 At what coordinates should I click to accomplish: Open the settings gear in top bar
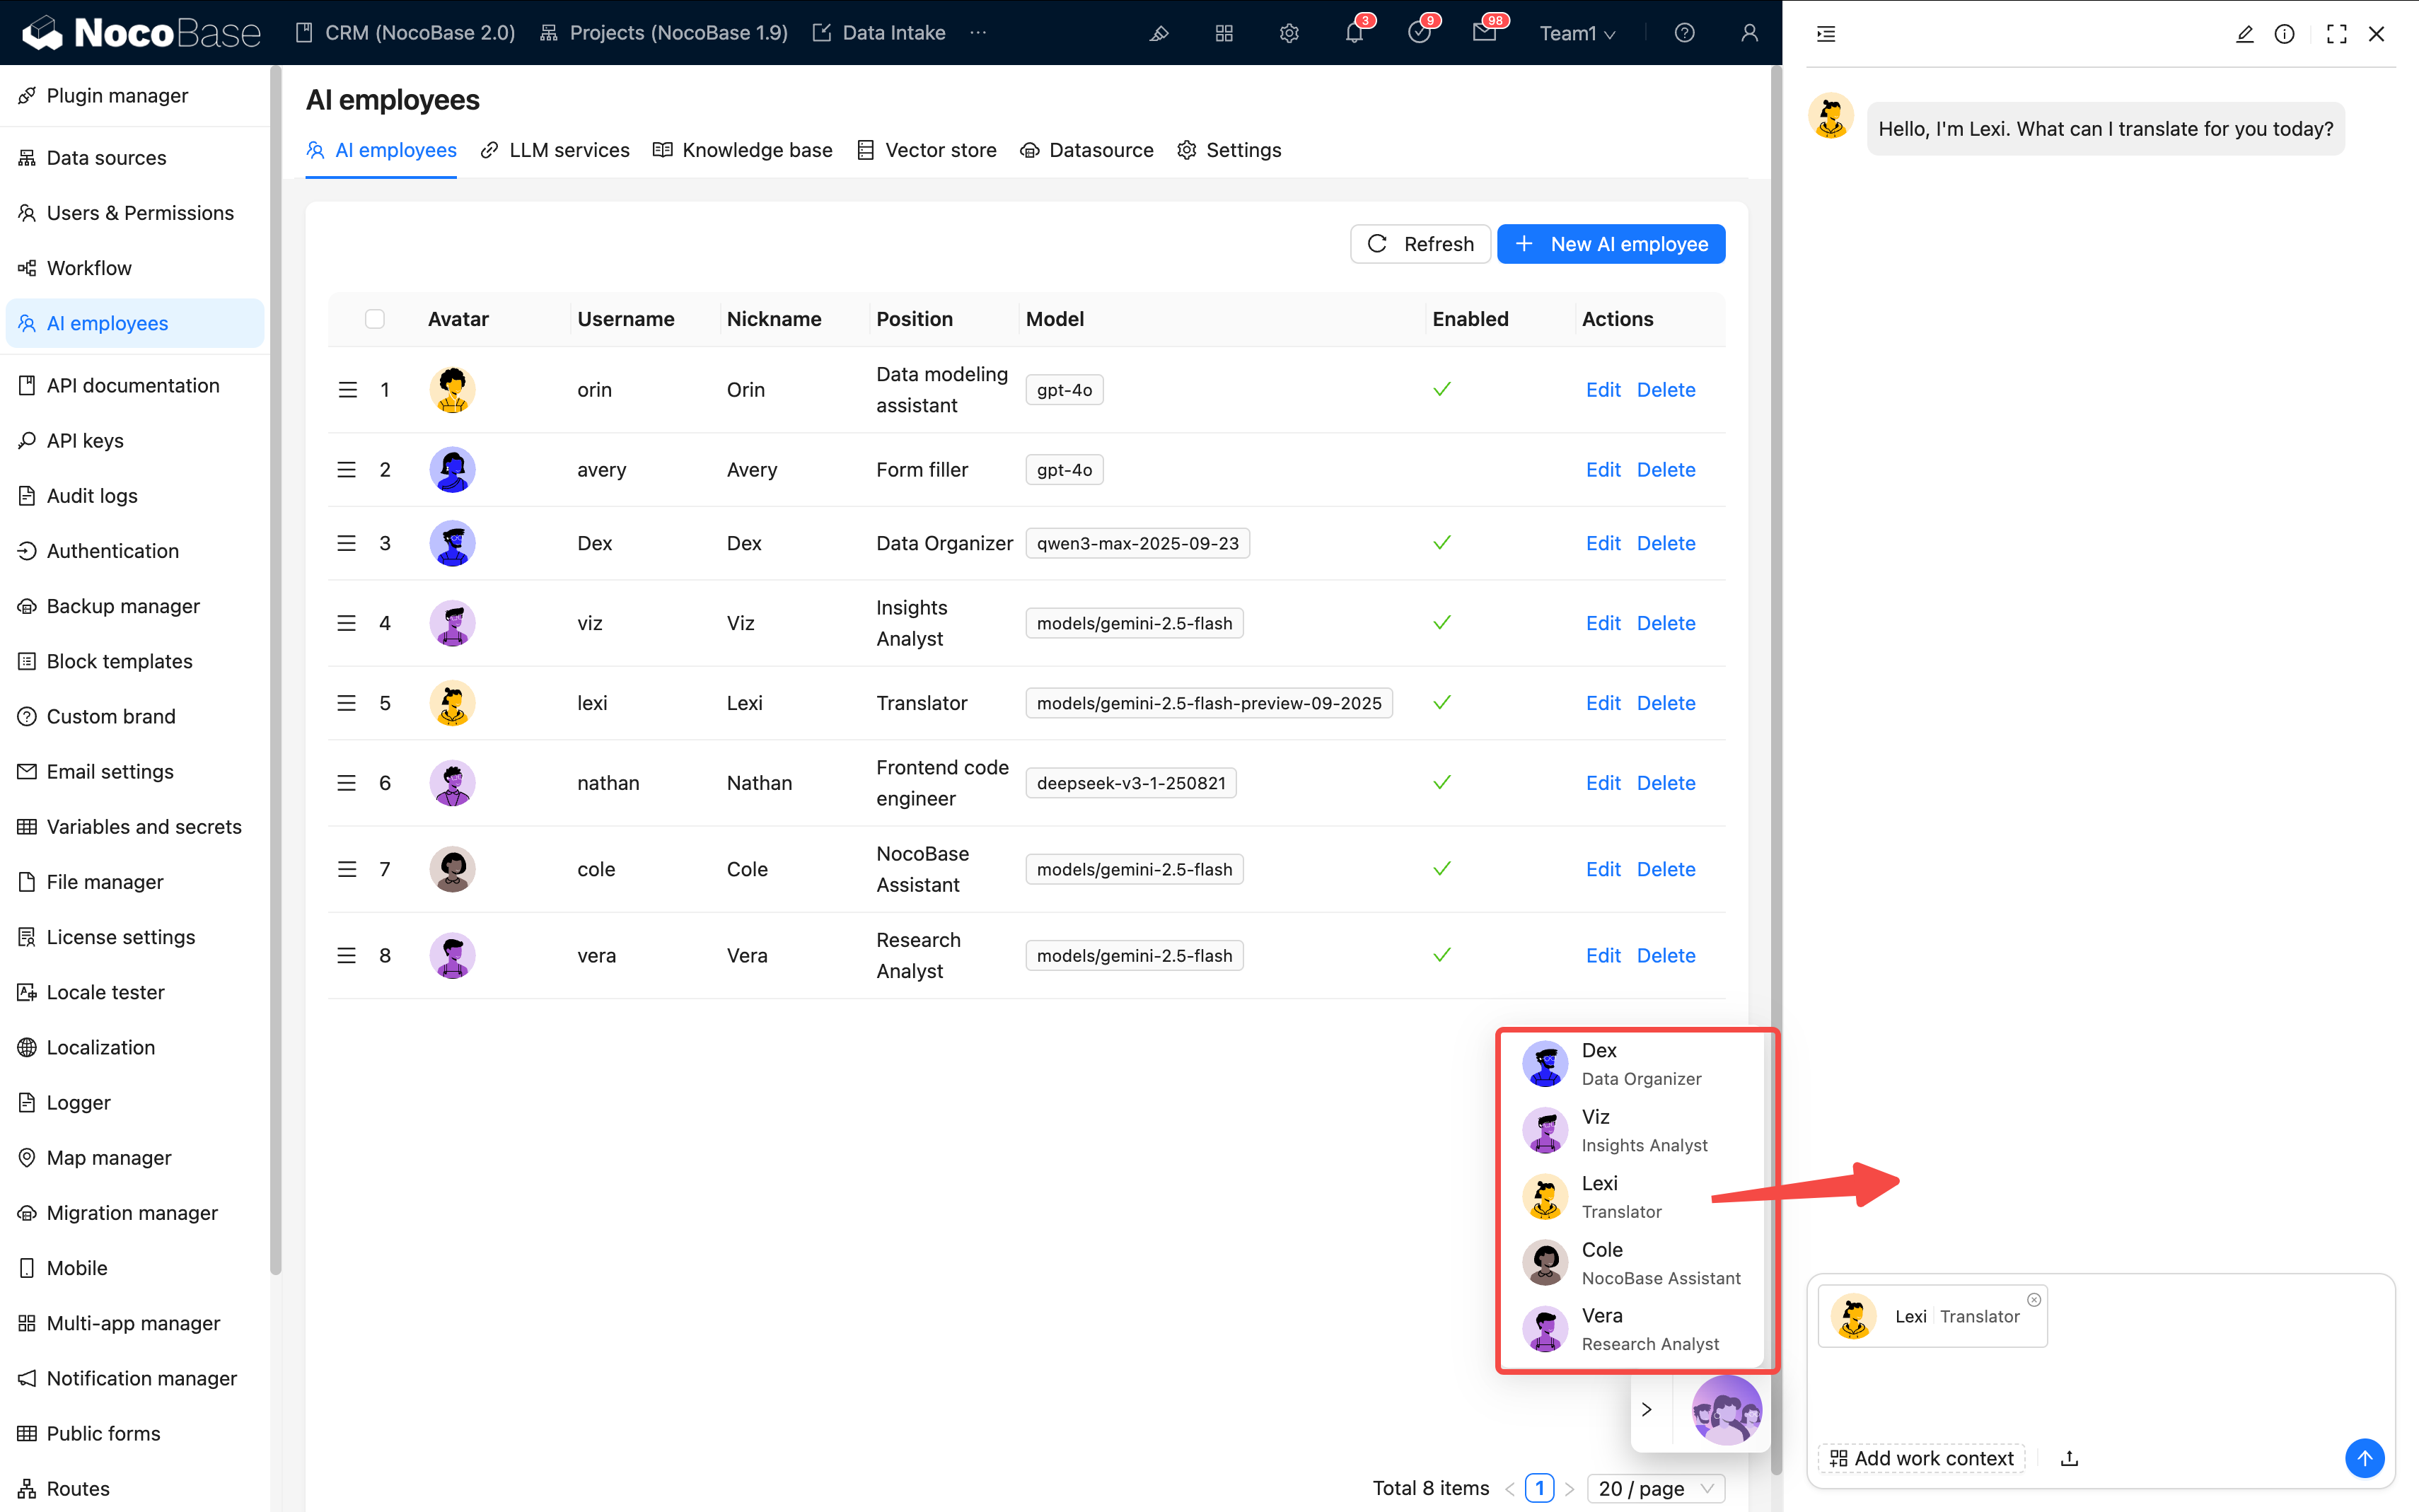coord(1289,33)
